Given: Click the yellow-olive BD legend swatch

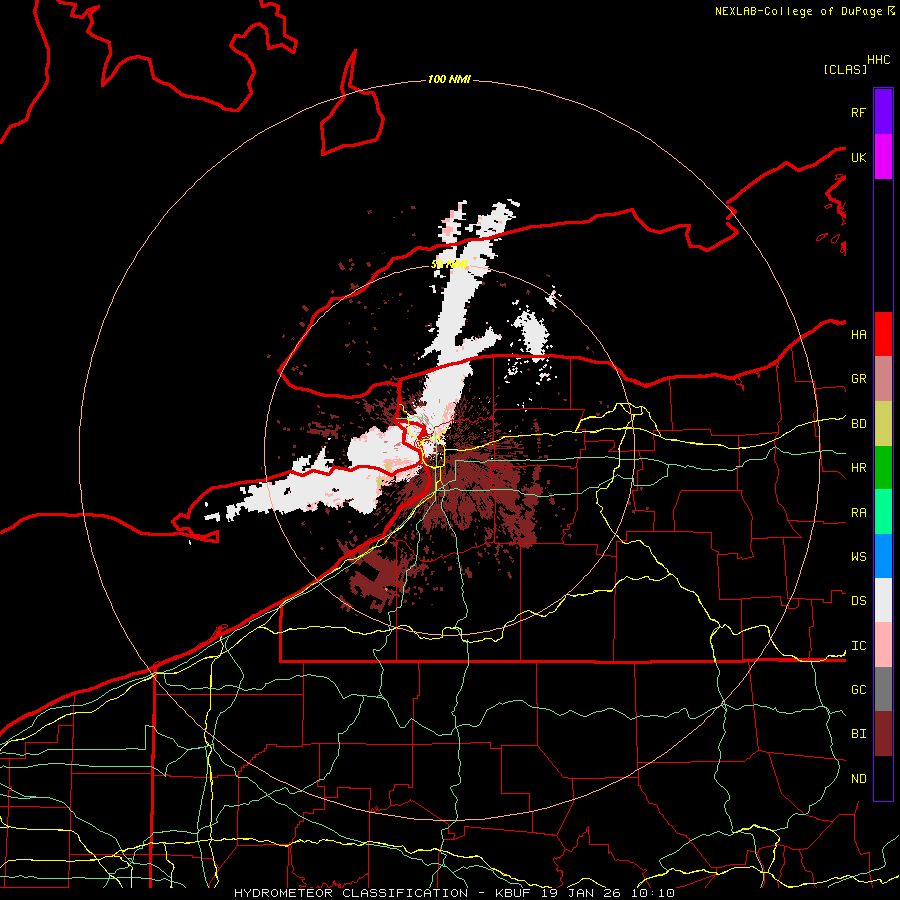Looking at the screenshot, I should pyautogui.click(x=883, y=424).
